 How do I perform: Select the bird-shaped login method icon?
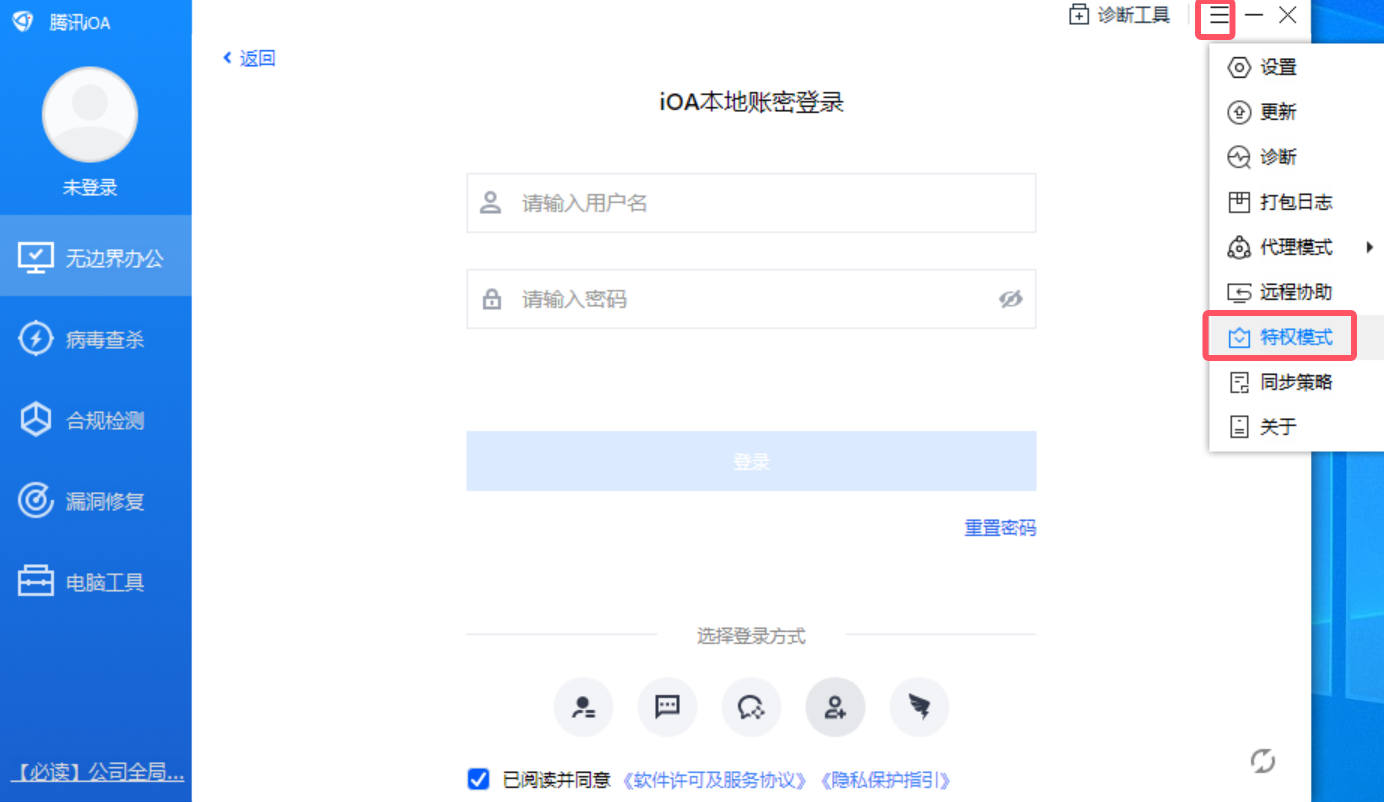(x=919, y=707)
